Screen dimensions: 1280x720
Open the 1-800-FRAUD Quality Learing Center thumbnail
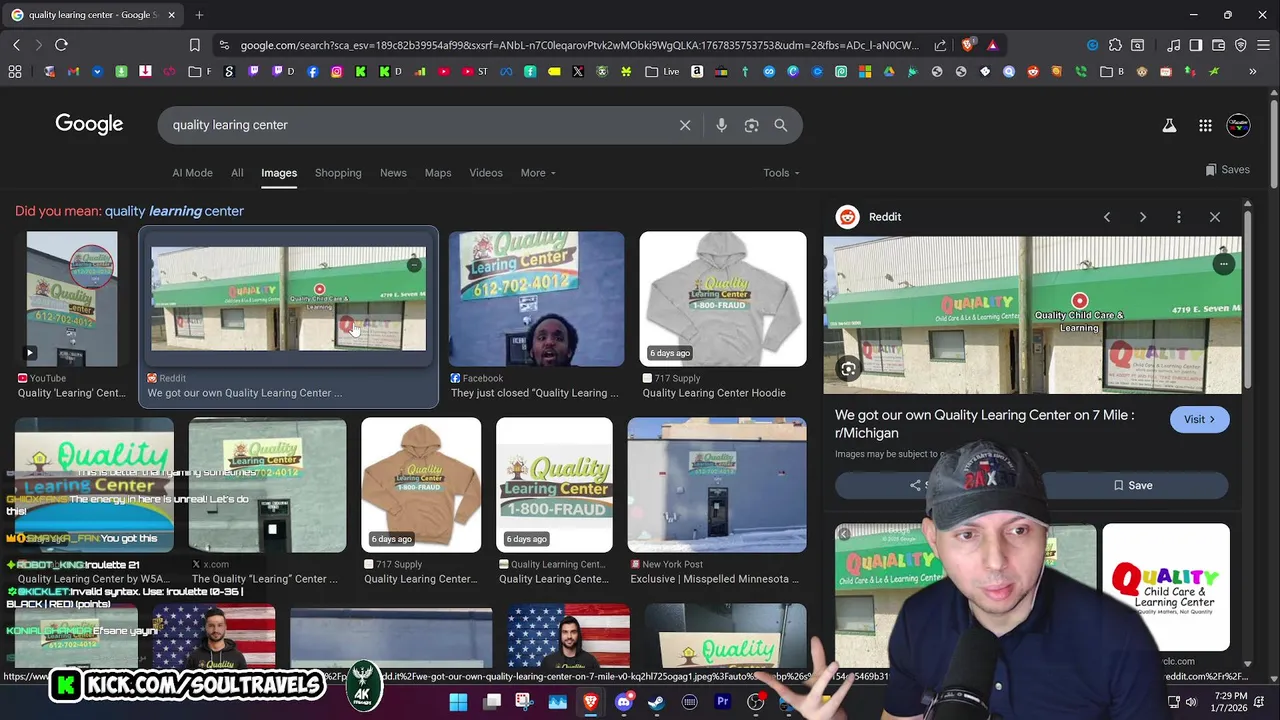point(554,485)
